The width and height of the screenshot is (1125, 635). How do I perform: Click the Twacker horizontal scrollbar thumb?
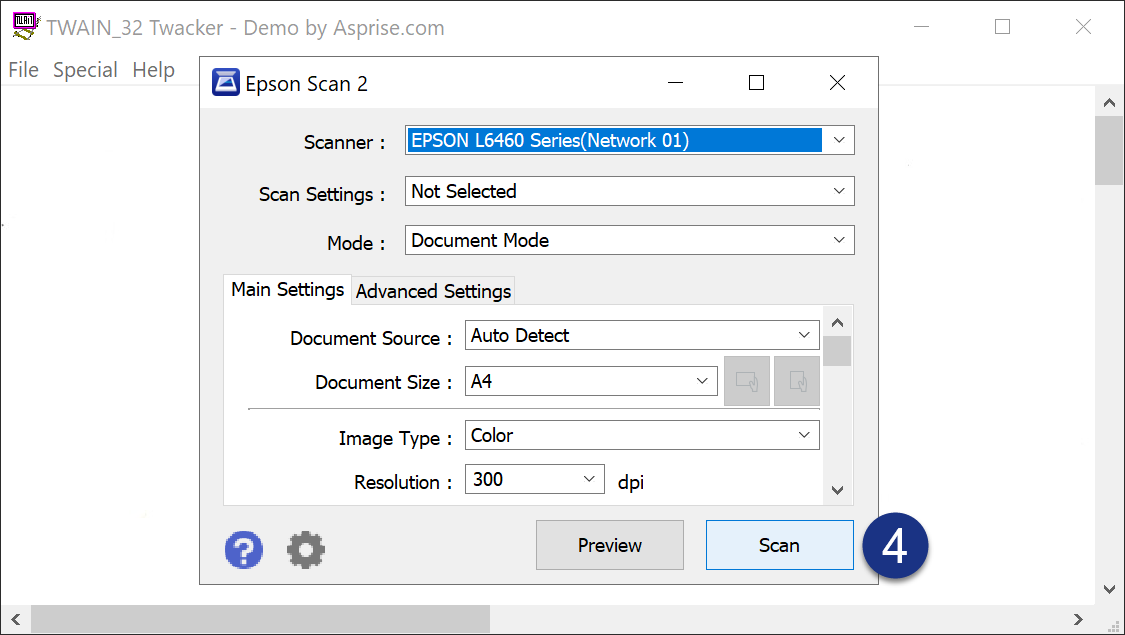[x=260, y=619]
